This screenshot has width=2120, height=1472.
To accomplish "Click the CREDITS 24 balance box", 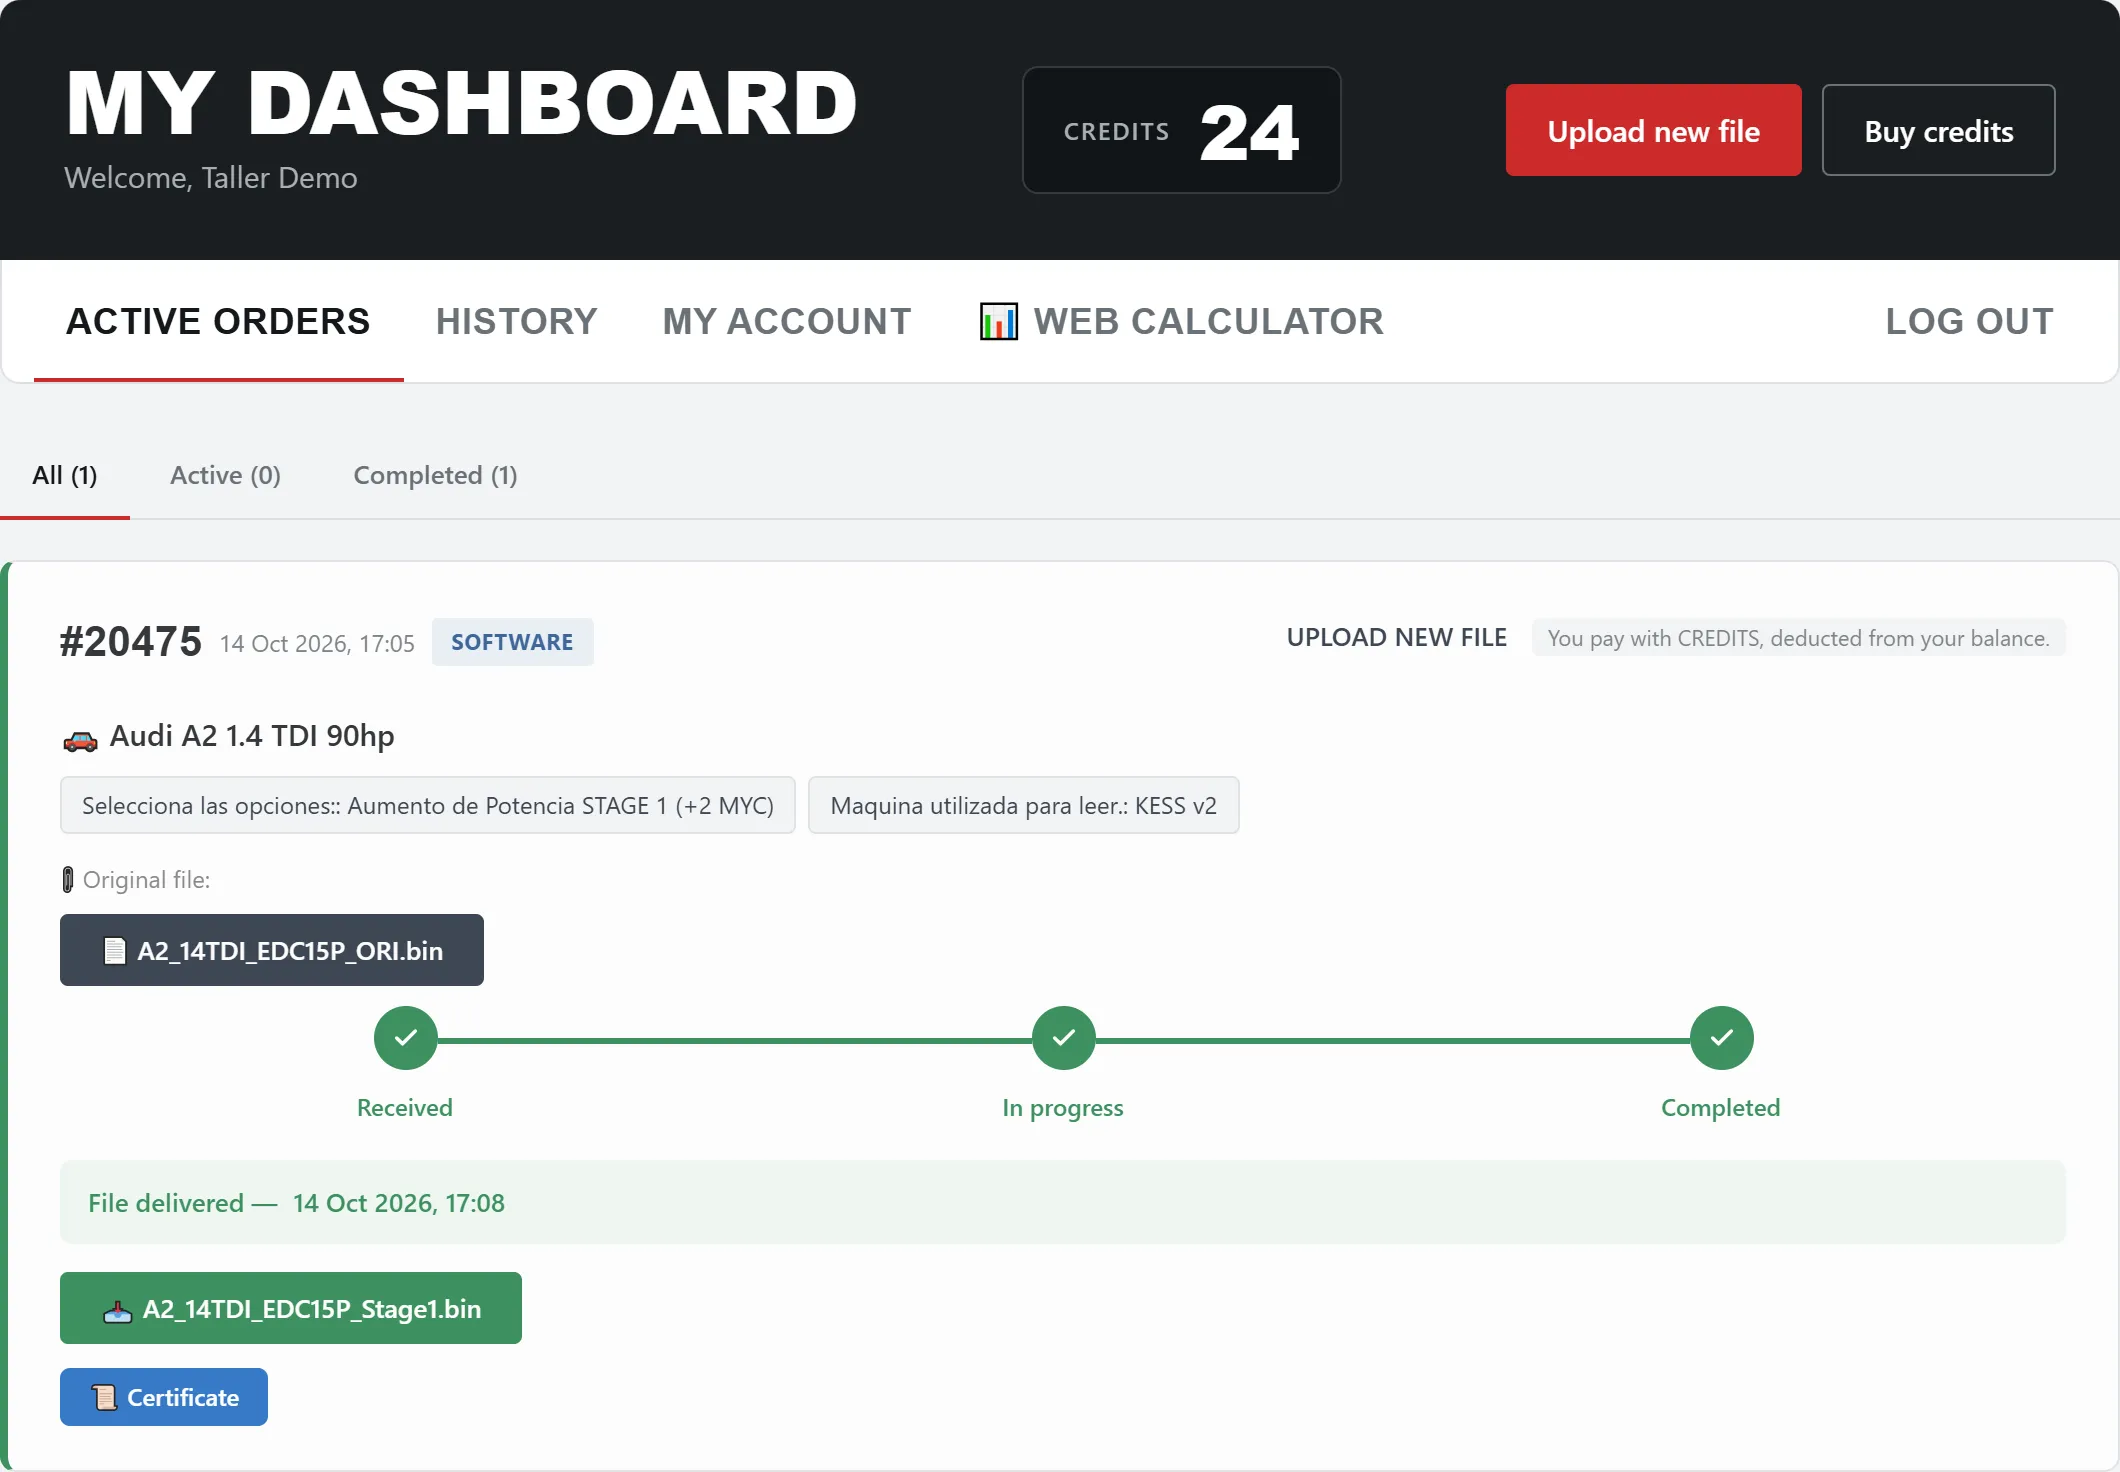I will pos(1181,130).
